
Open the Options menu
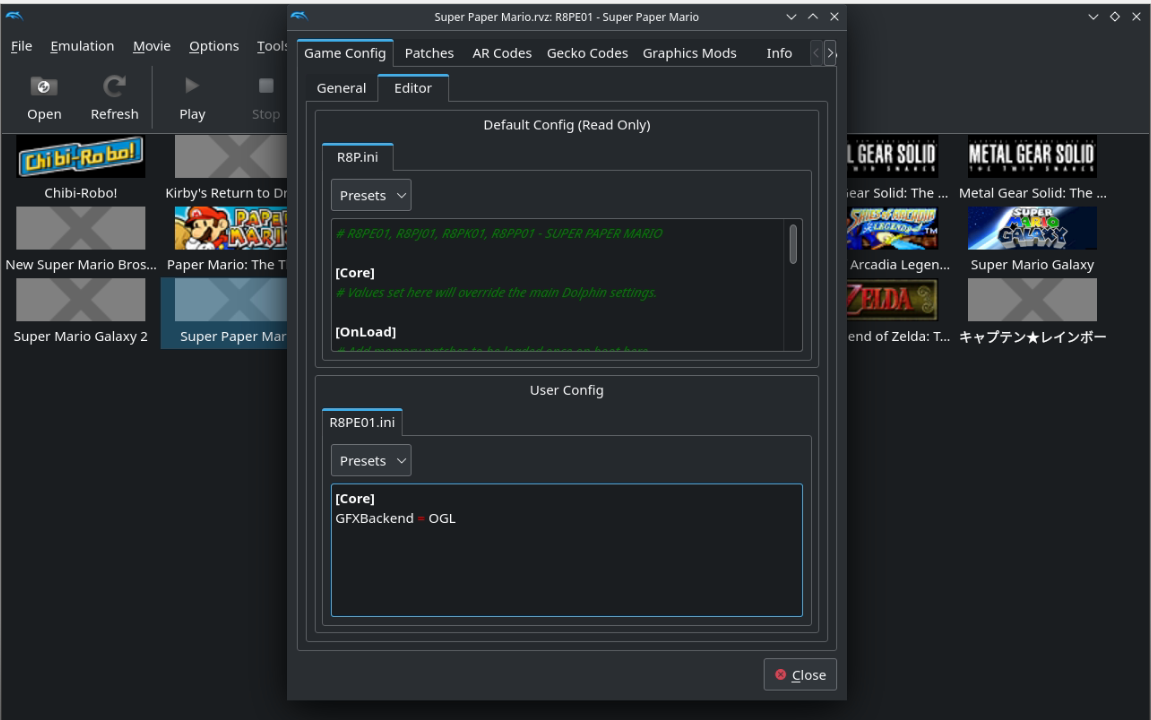214,46
